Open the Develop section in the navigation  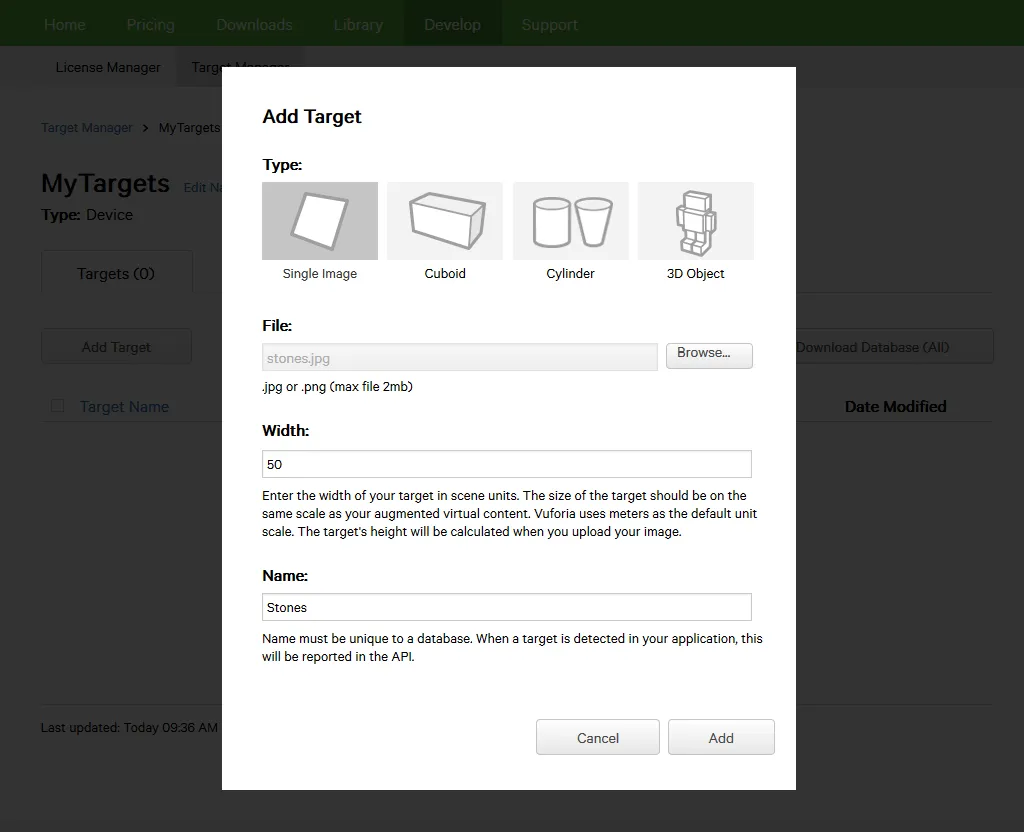coord(452,23)
